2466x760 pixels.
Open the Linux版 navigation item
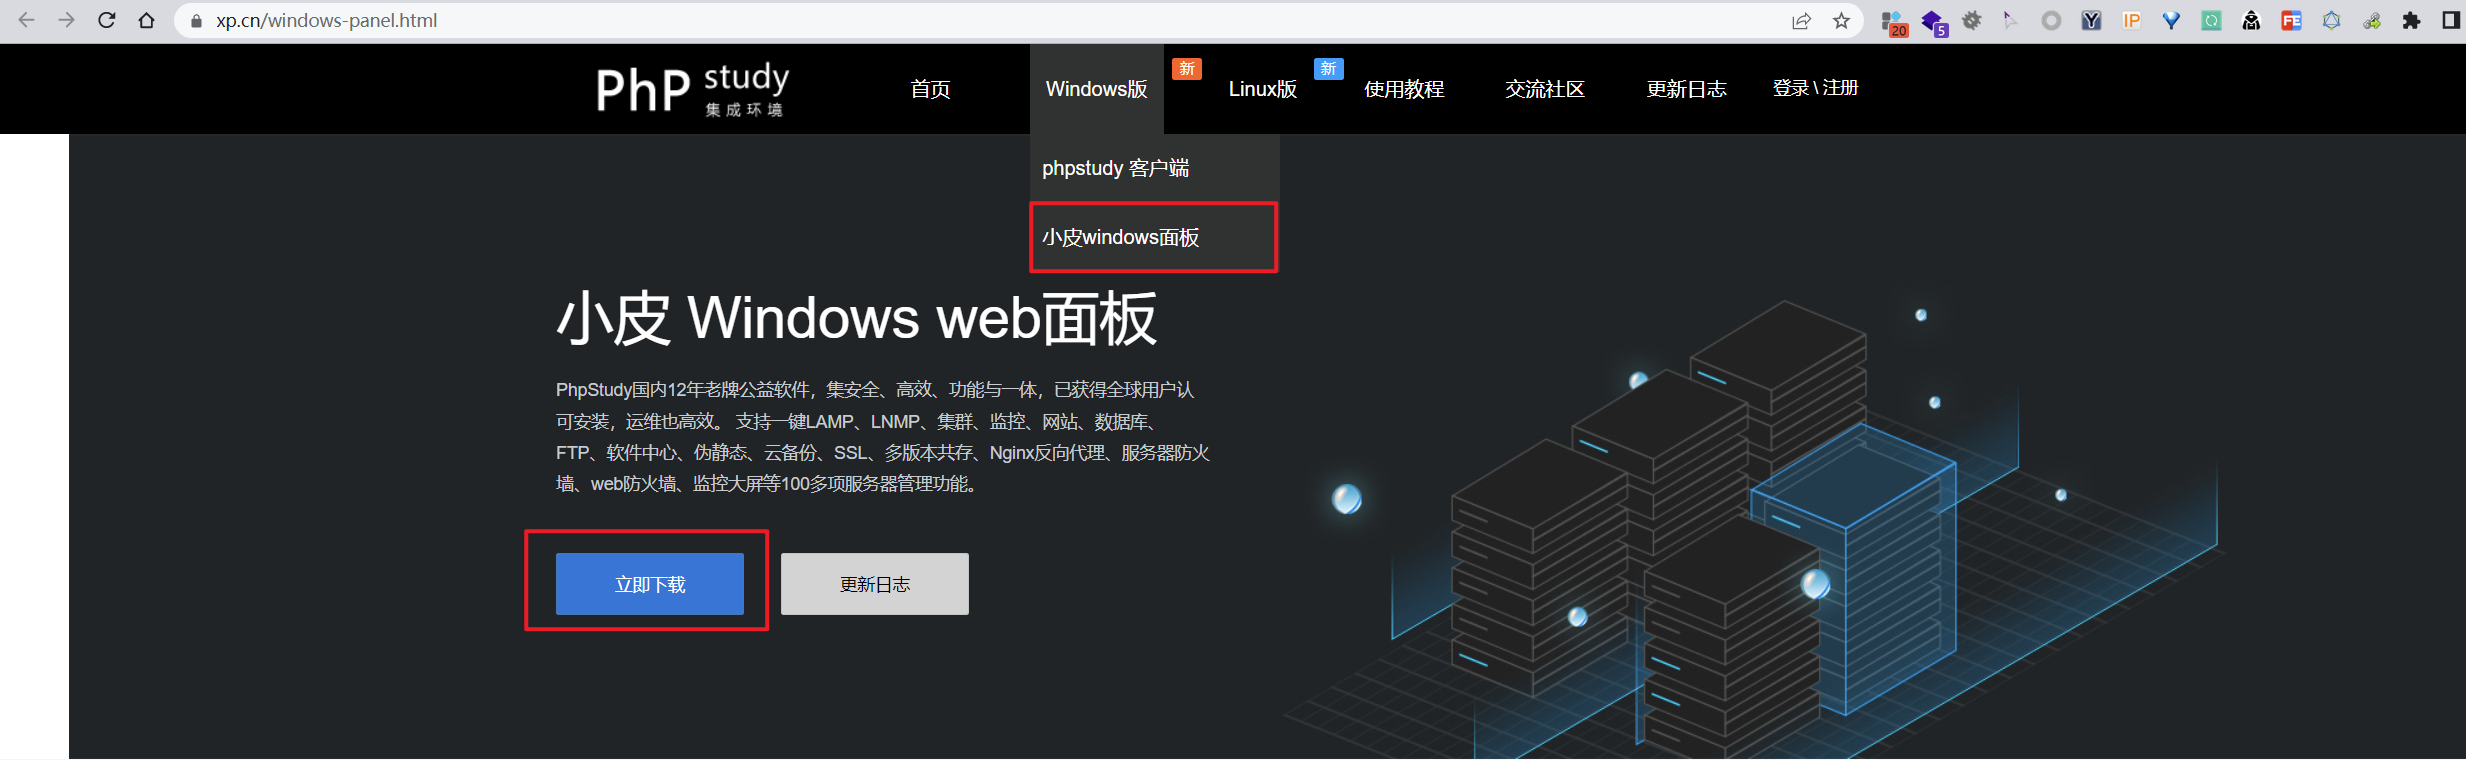point(1262,89)
